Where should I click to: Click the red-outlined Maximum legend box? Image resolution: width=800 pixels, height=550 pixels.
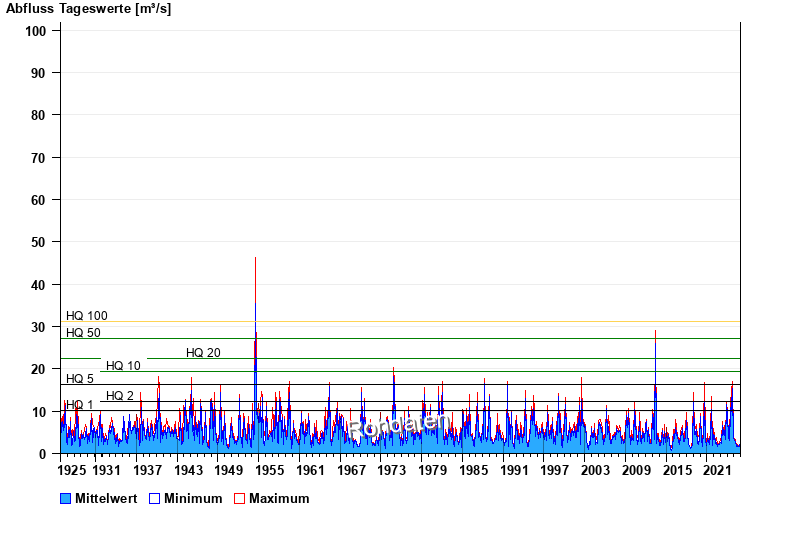click(x=239, y=499)
